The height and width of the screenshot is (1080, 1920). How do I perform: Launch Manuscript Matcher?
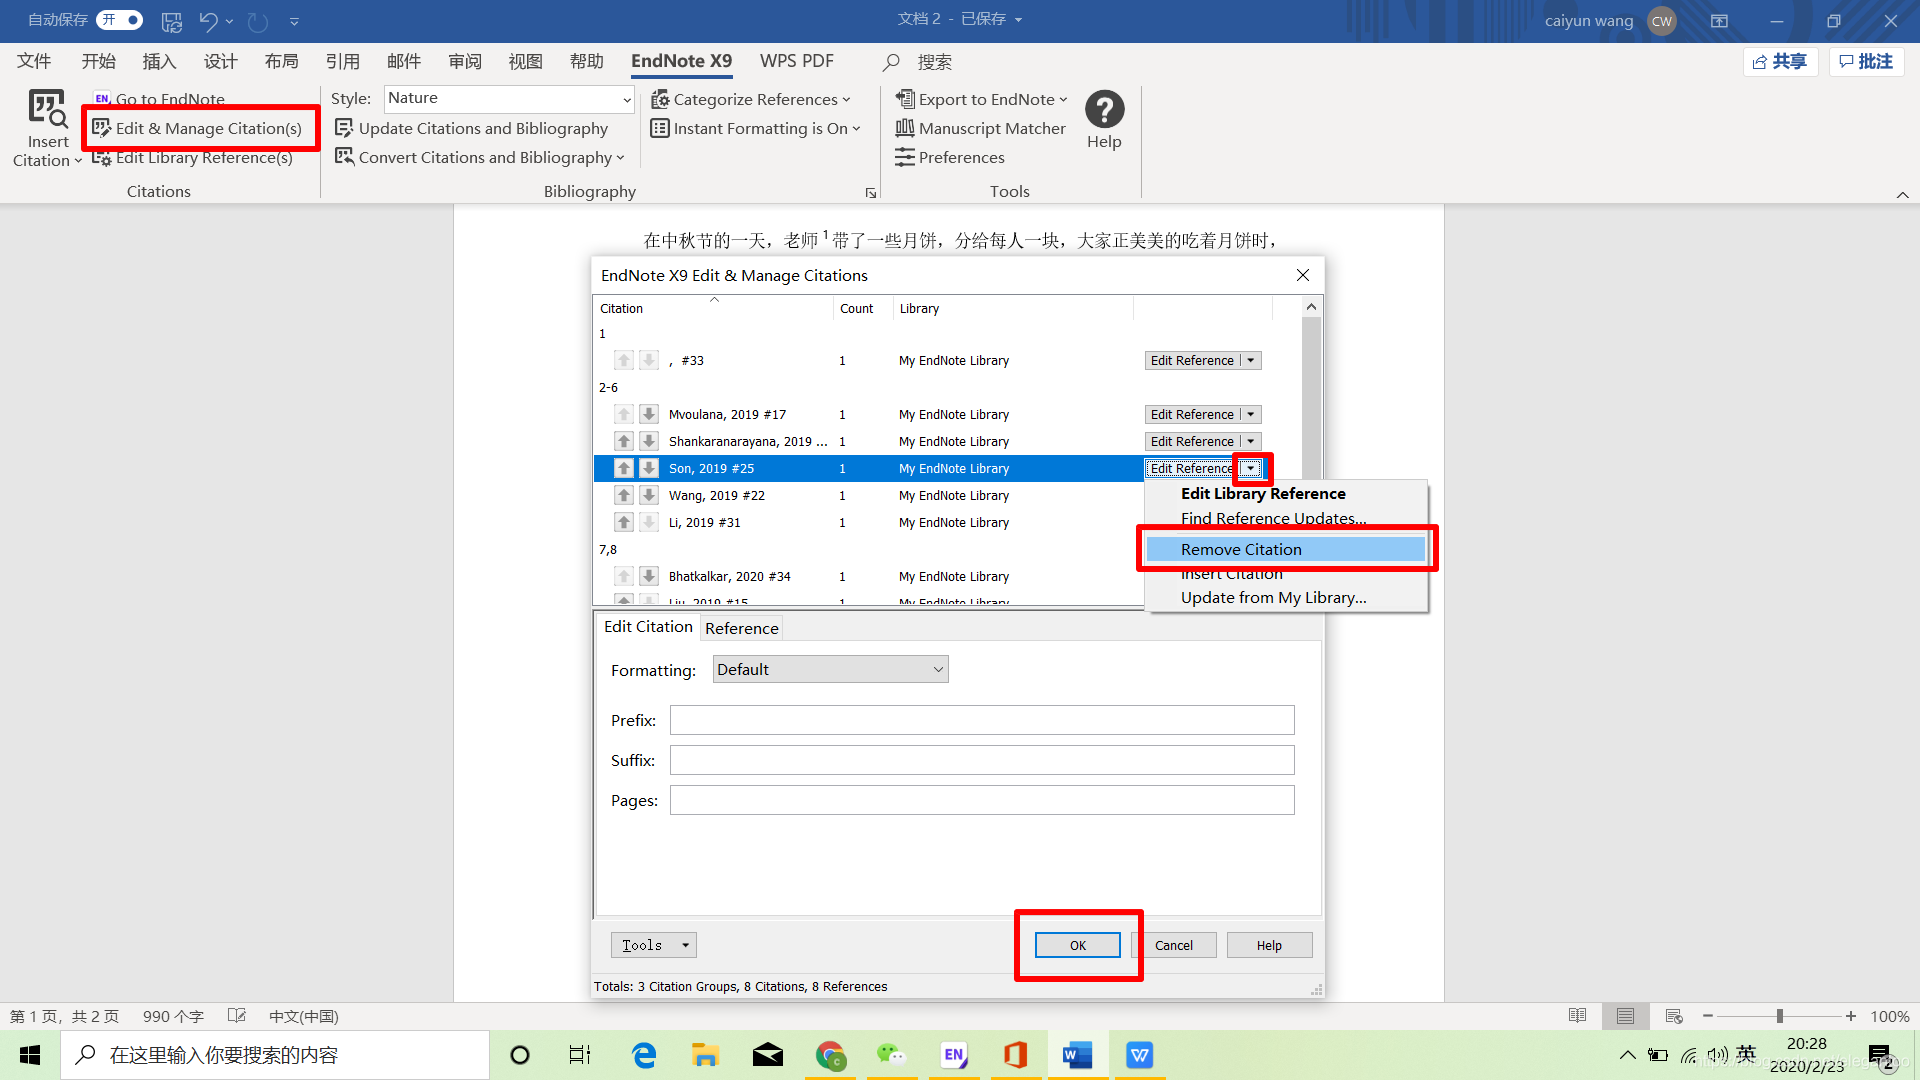pyautogui.click(x=980, y=128)
